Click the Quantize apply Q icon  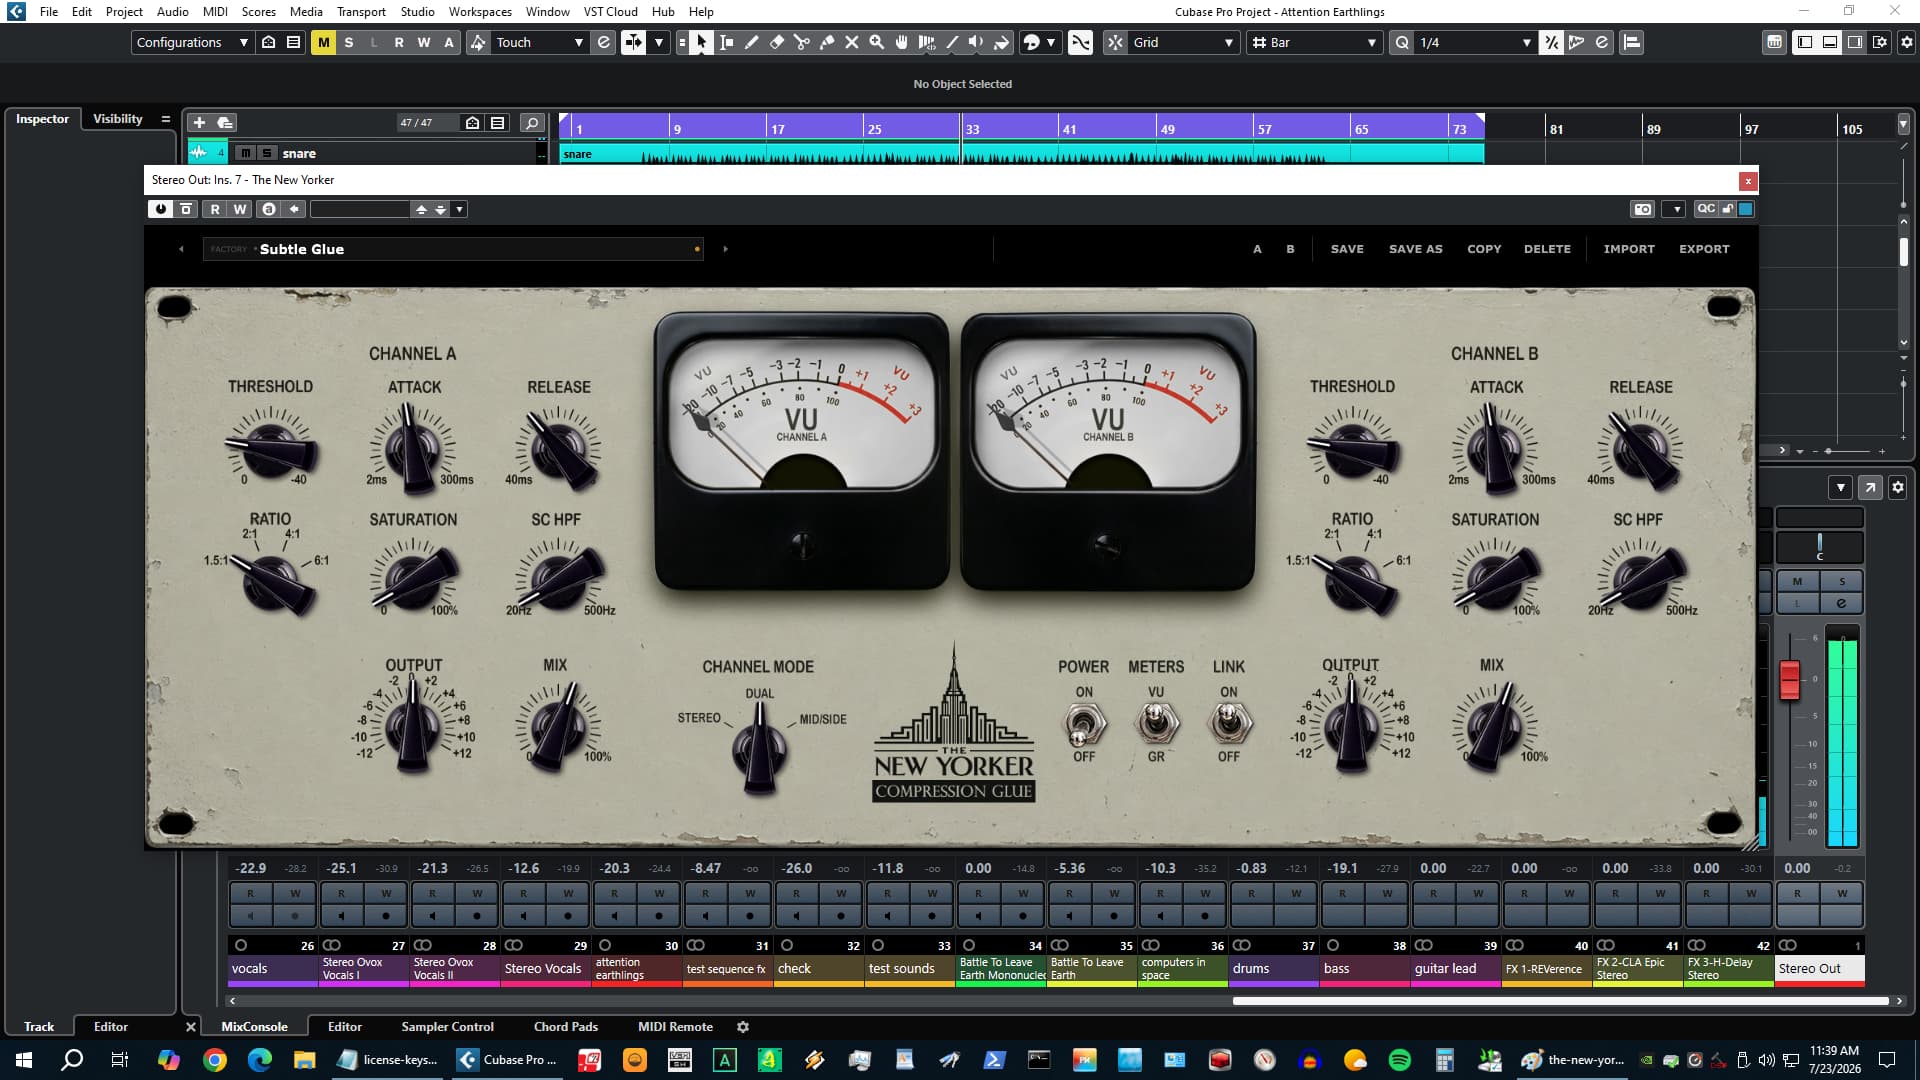1402,42
